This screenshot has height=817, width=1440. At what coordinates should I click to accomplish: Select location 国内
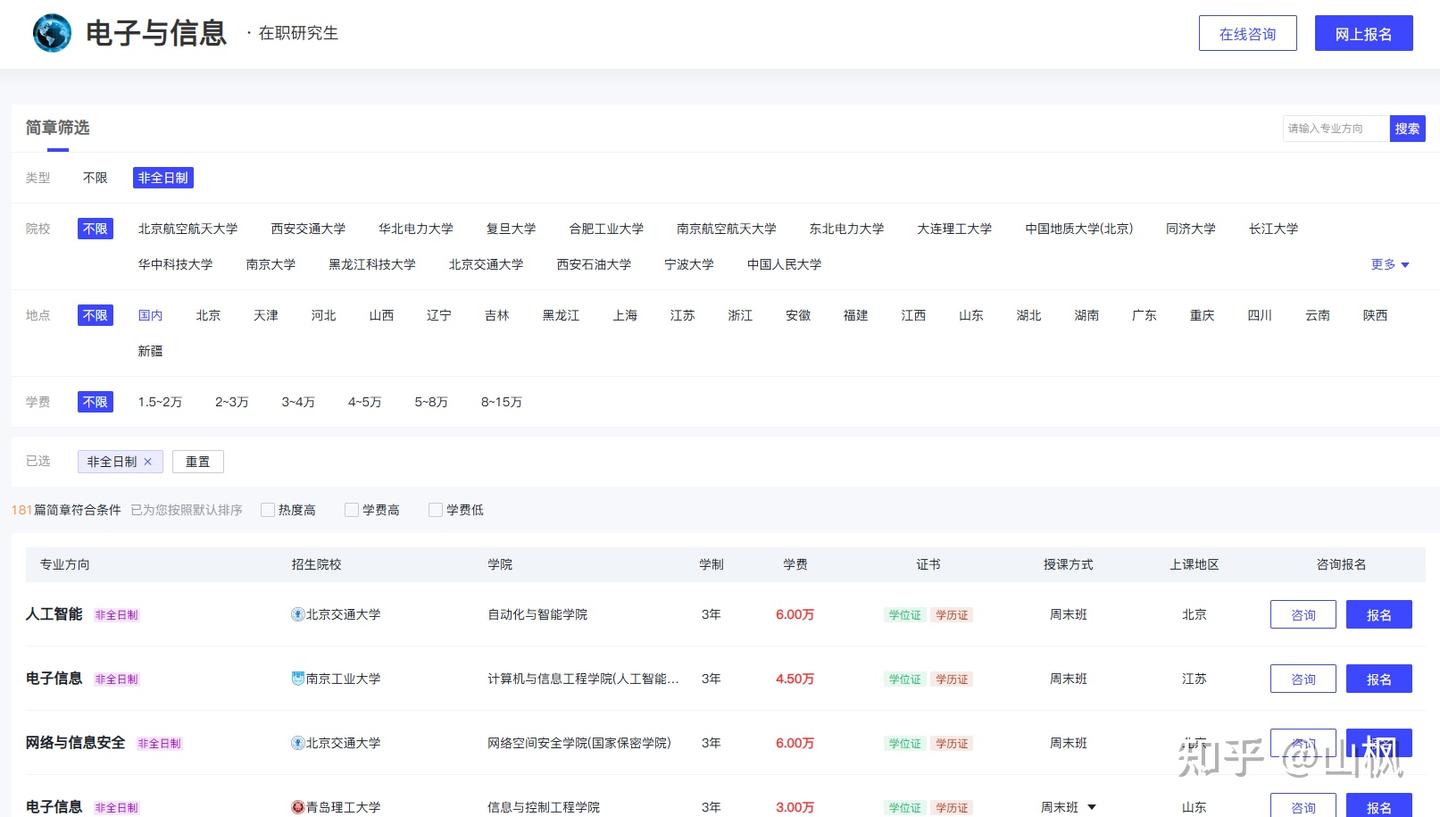coord(150,315)
